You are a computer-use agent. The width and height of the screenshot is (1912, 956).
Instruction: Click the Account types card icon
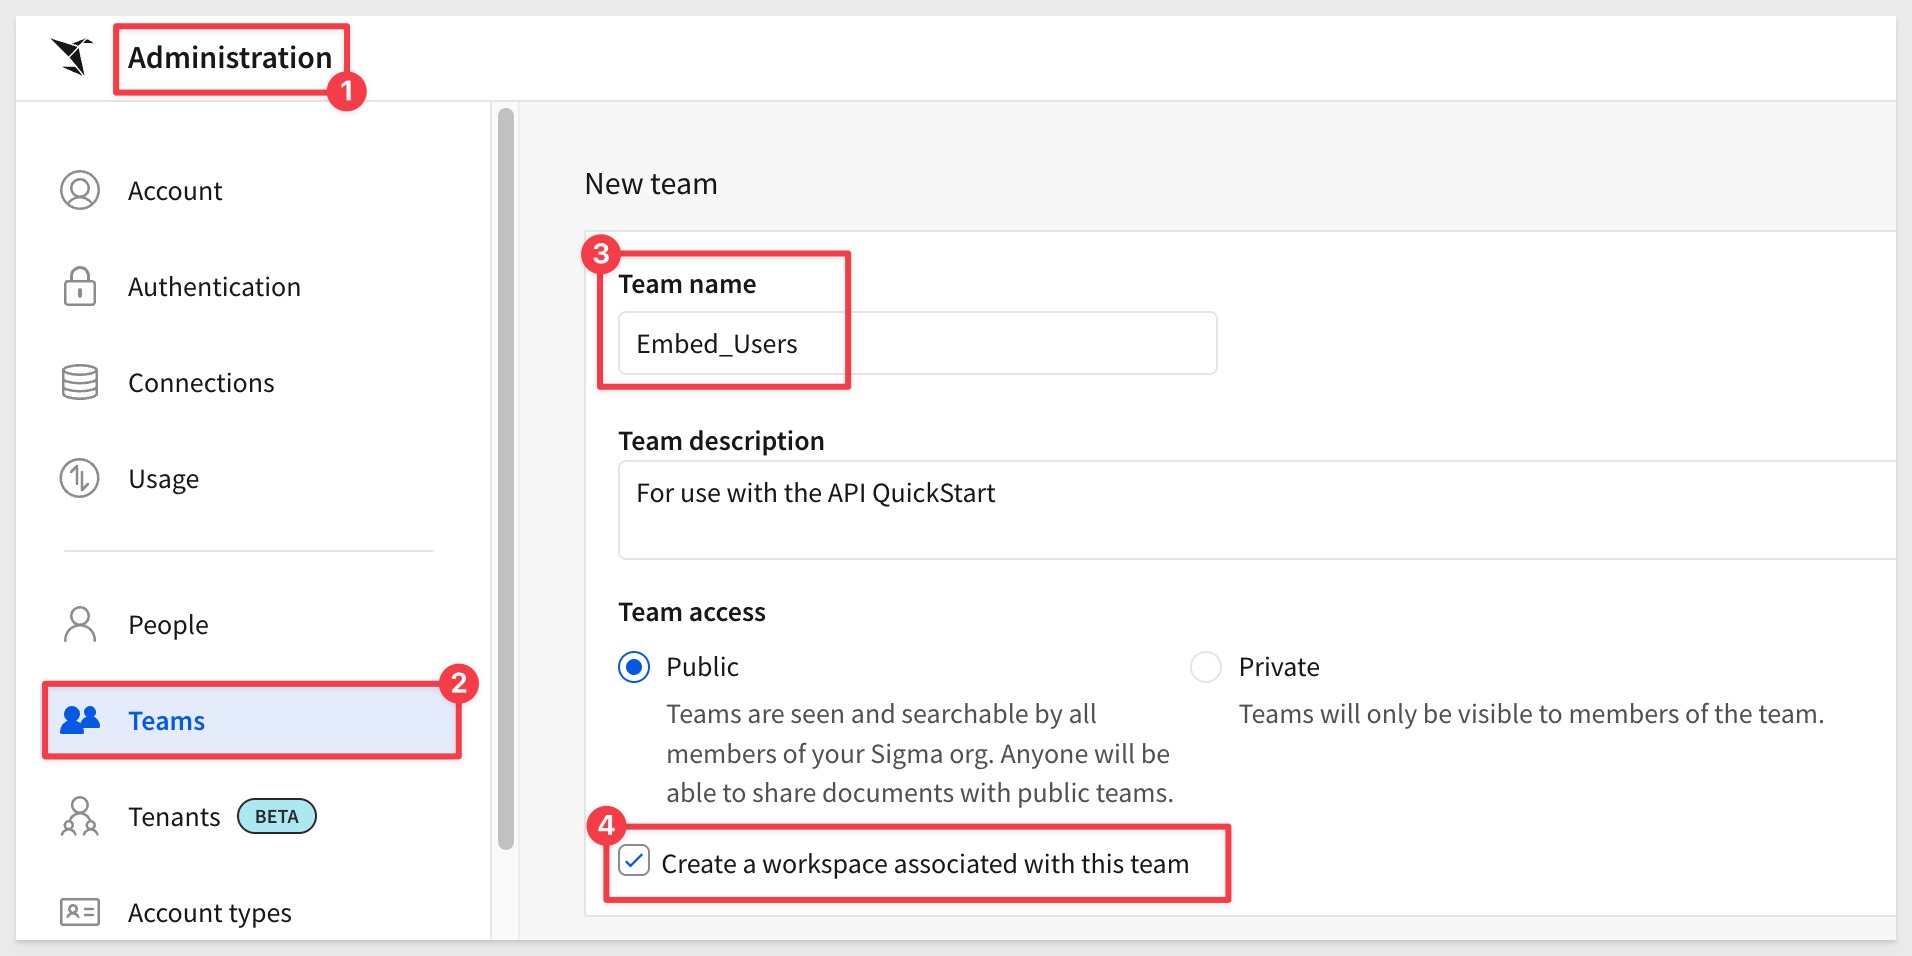click(80, 912)
